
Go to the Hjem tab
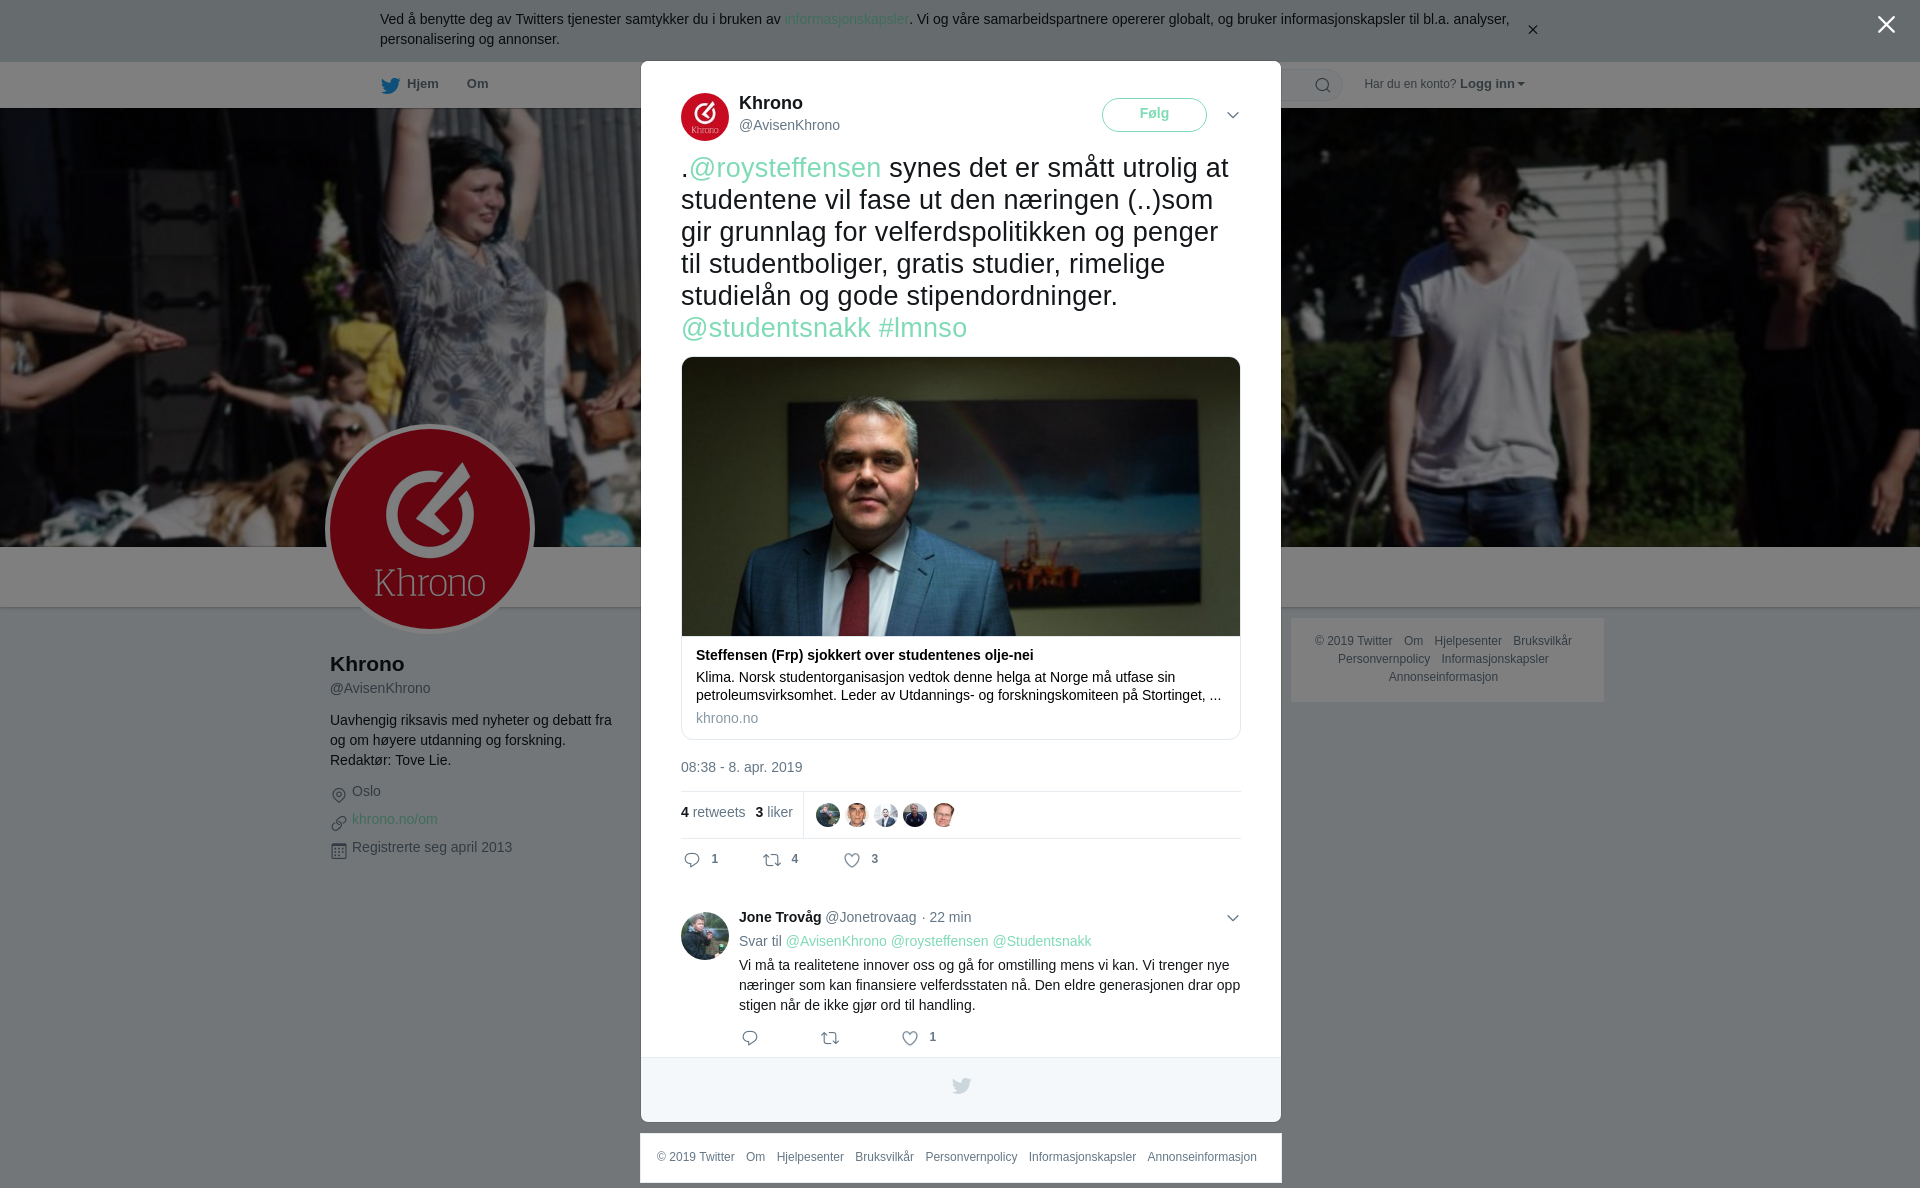410,85
